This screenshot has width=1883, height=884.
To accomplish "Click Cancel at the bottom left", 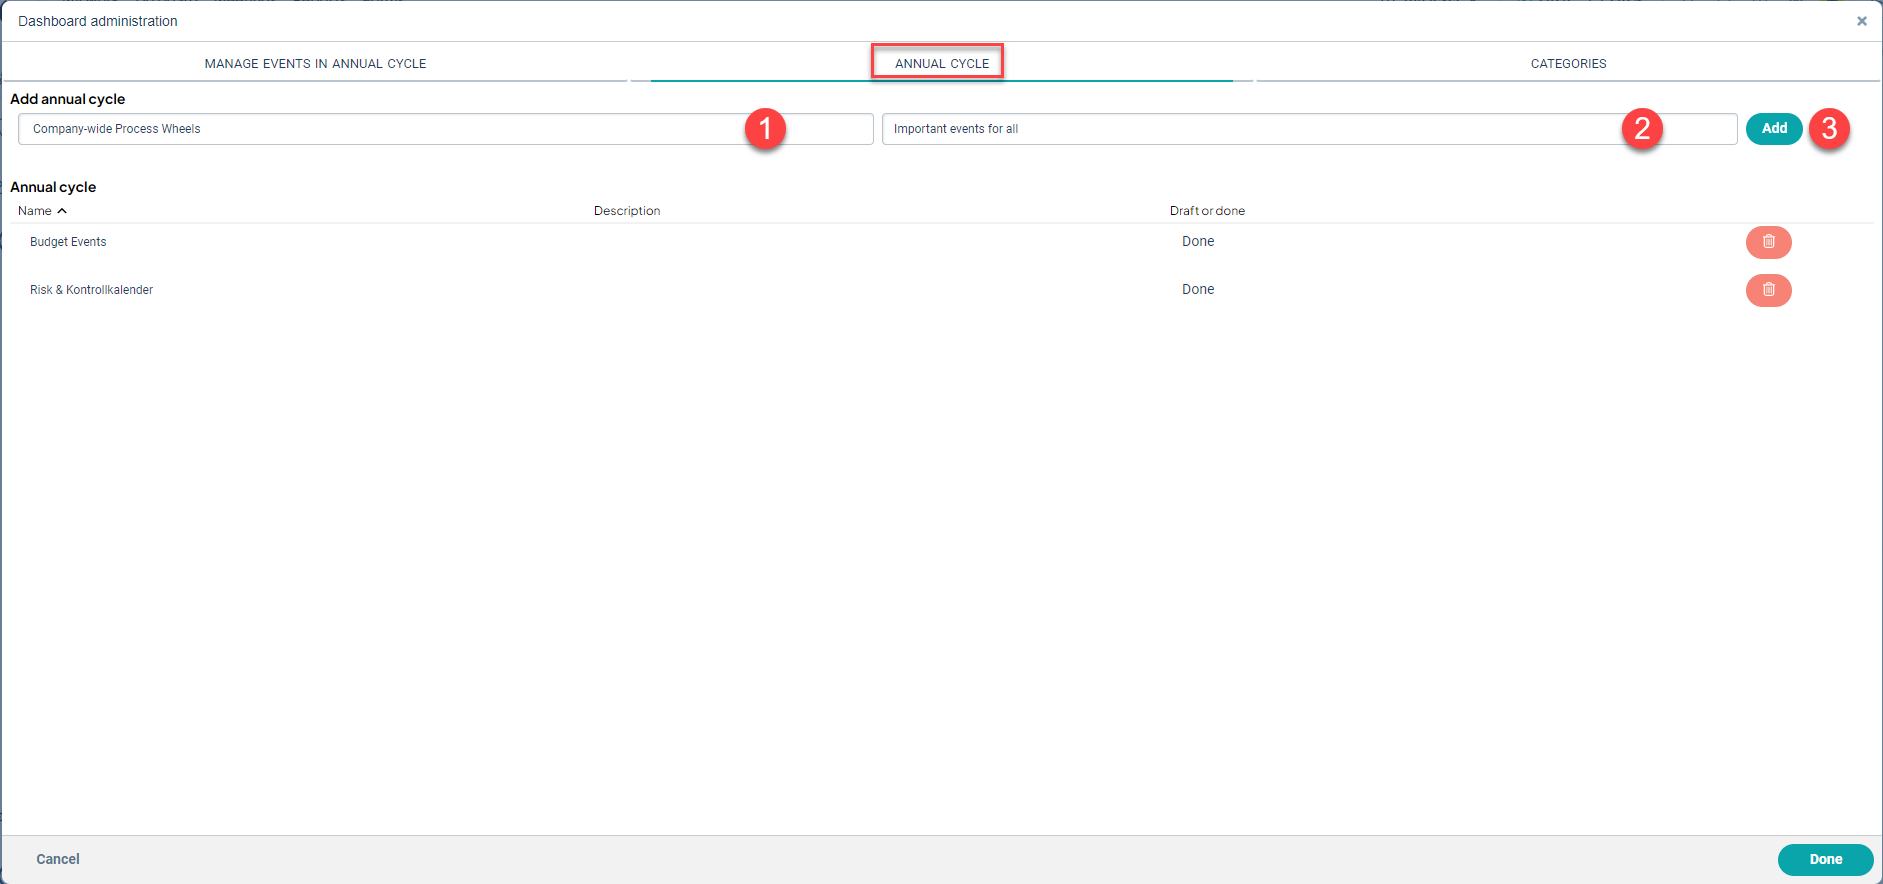I will (x=58, y=859).
